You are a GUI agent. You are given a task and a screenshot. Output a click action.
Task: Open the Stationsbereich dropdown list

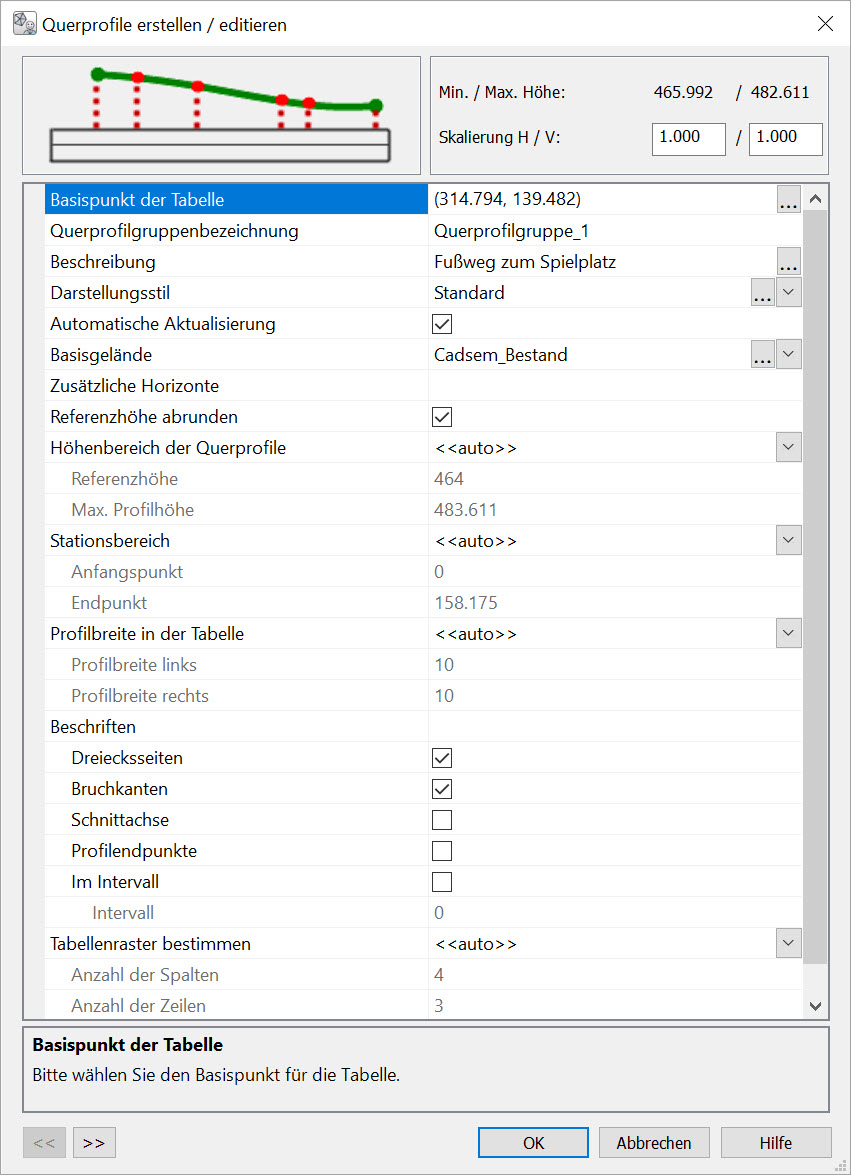click(789, 541)
